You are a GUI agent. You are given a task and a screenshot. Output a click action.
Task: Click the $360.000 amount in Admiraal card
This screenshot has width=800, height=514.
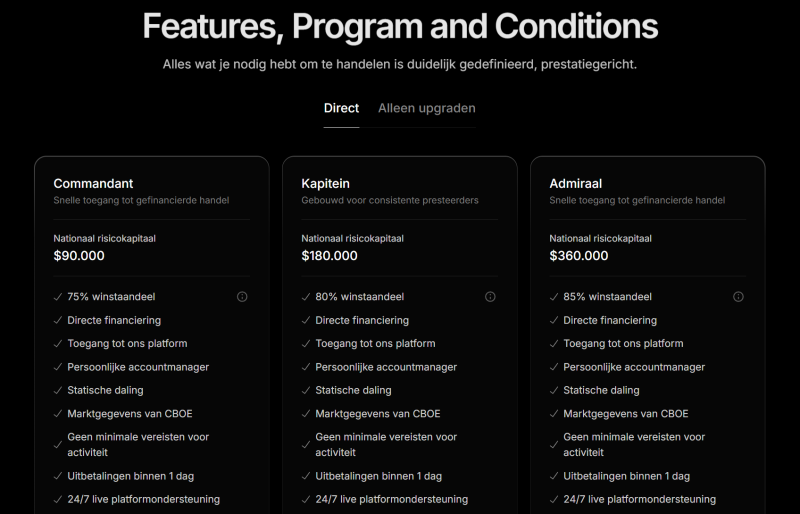pos(578,255)
